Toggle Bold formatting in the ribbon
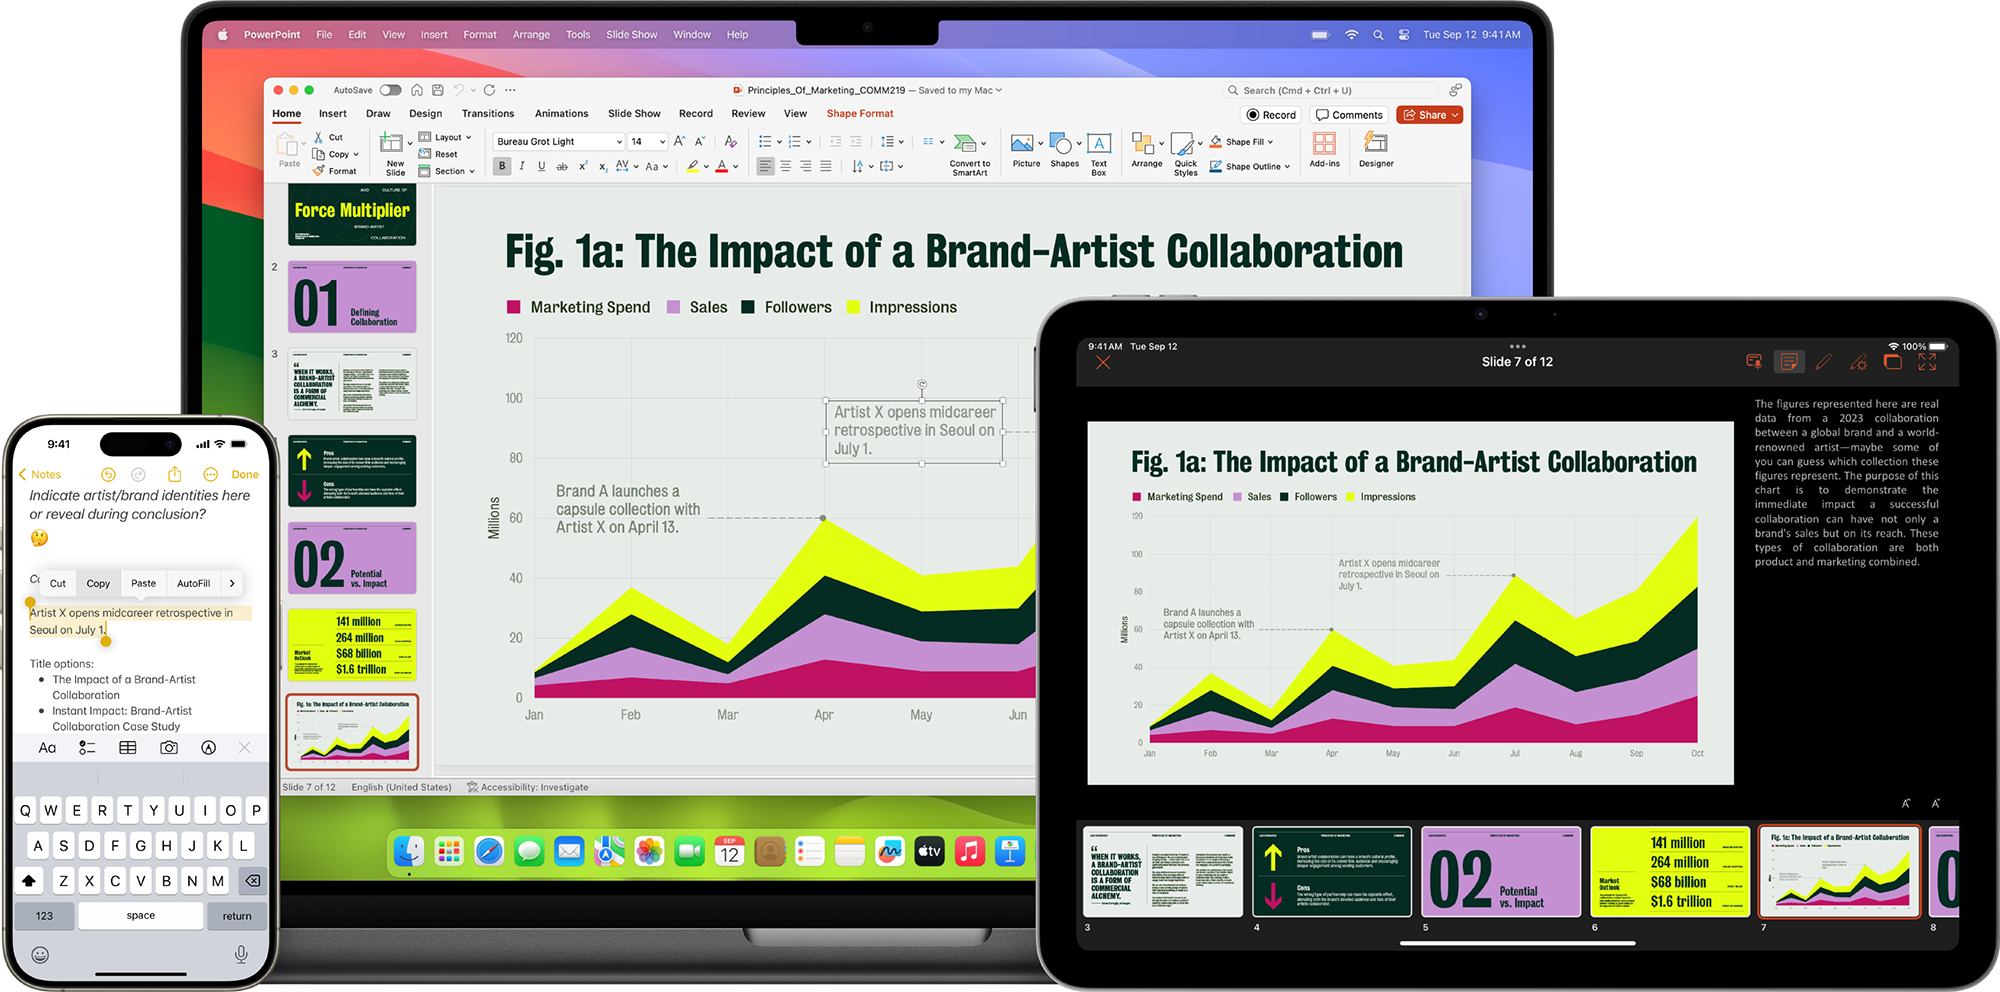Image resolution: width=2000 pixels, height=992 pixels. coord(502,167)
